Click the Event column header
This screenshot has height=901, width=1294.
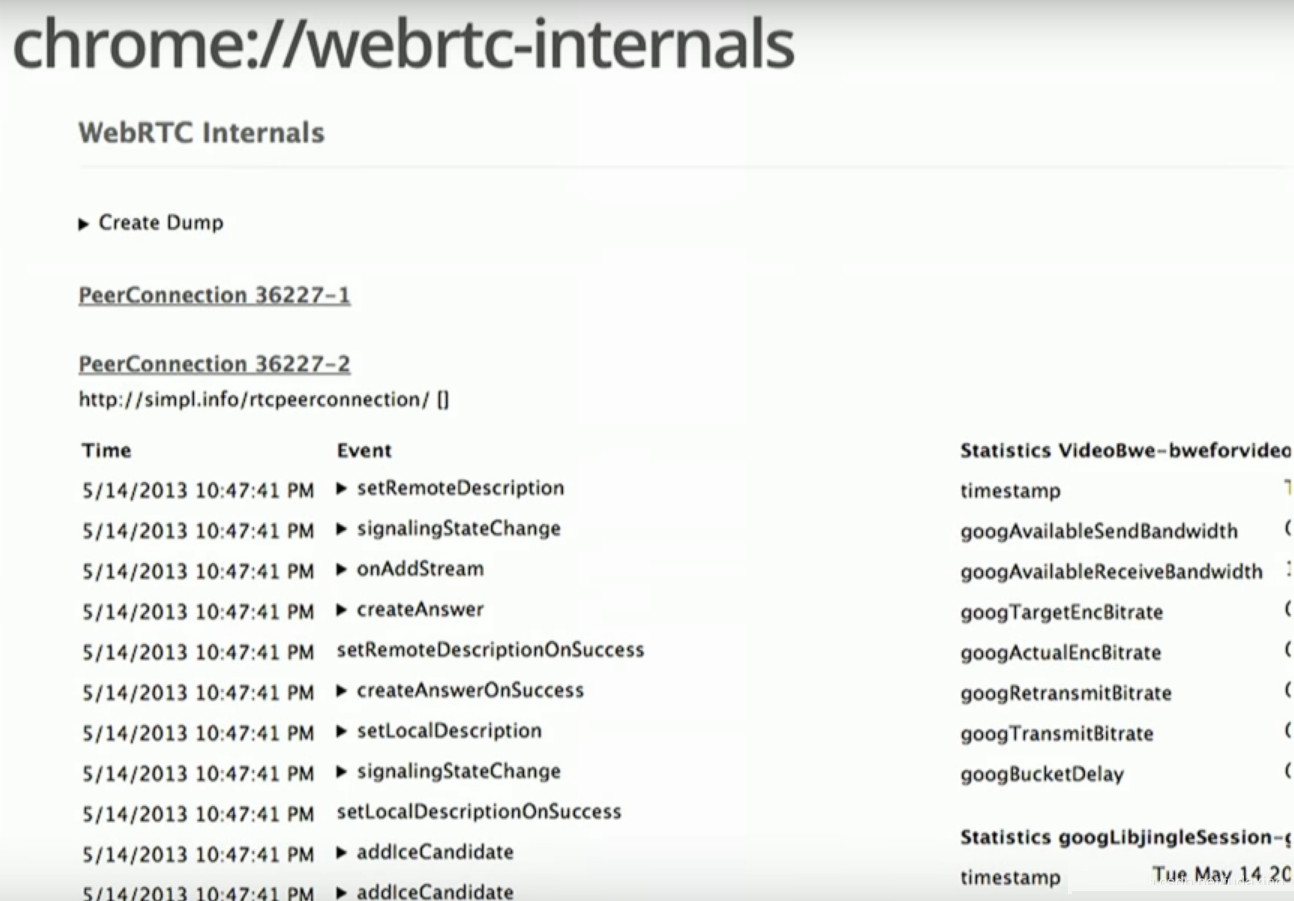(364, 451)
